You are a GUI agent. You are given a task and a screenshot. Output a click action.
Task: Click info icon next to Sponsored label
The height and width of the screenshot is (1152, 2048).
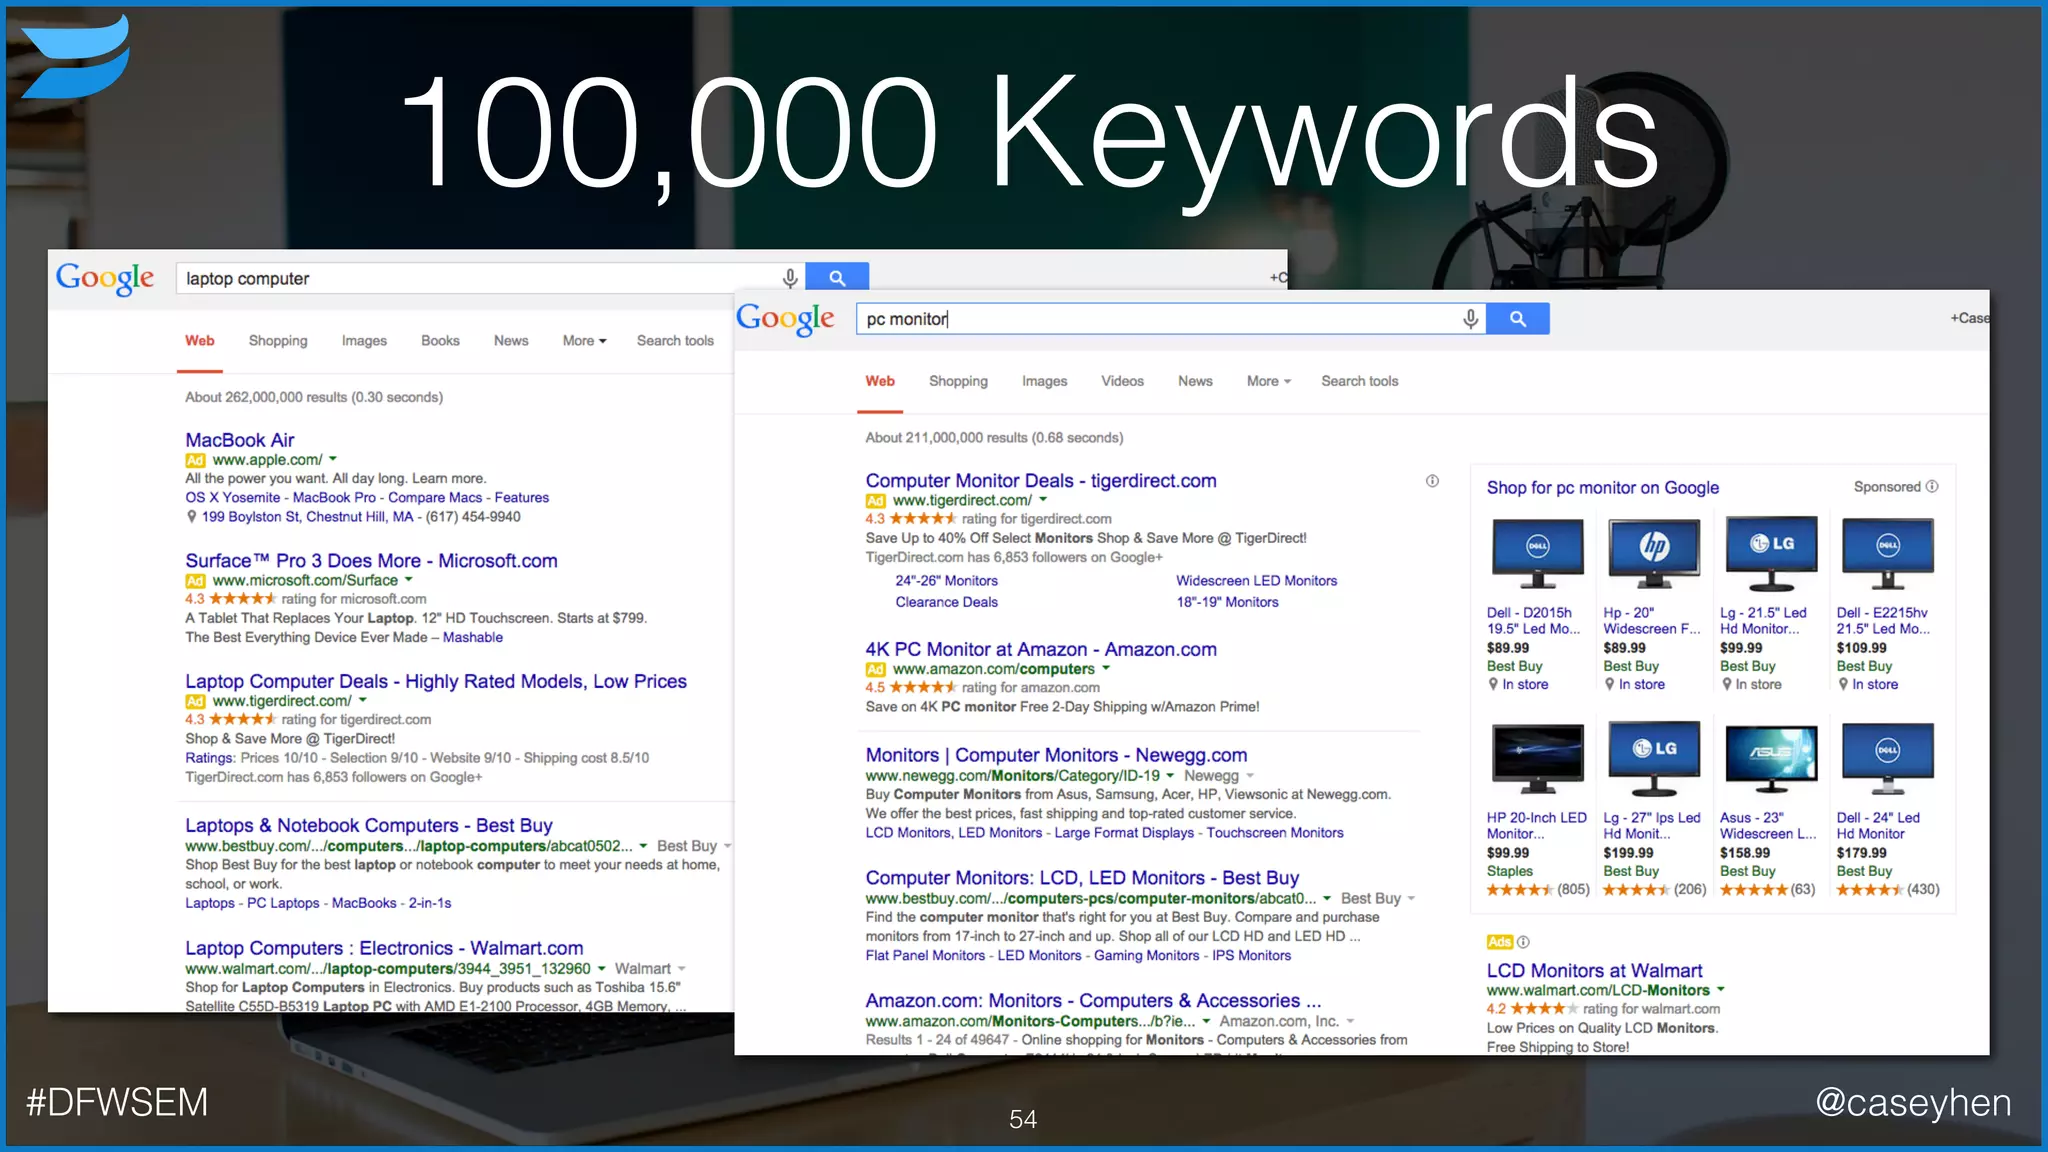pyautogui.click(x=1932, y=487)
